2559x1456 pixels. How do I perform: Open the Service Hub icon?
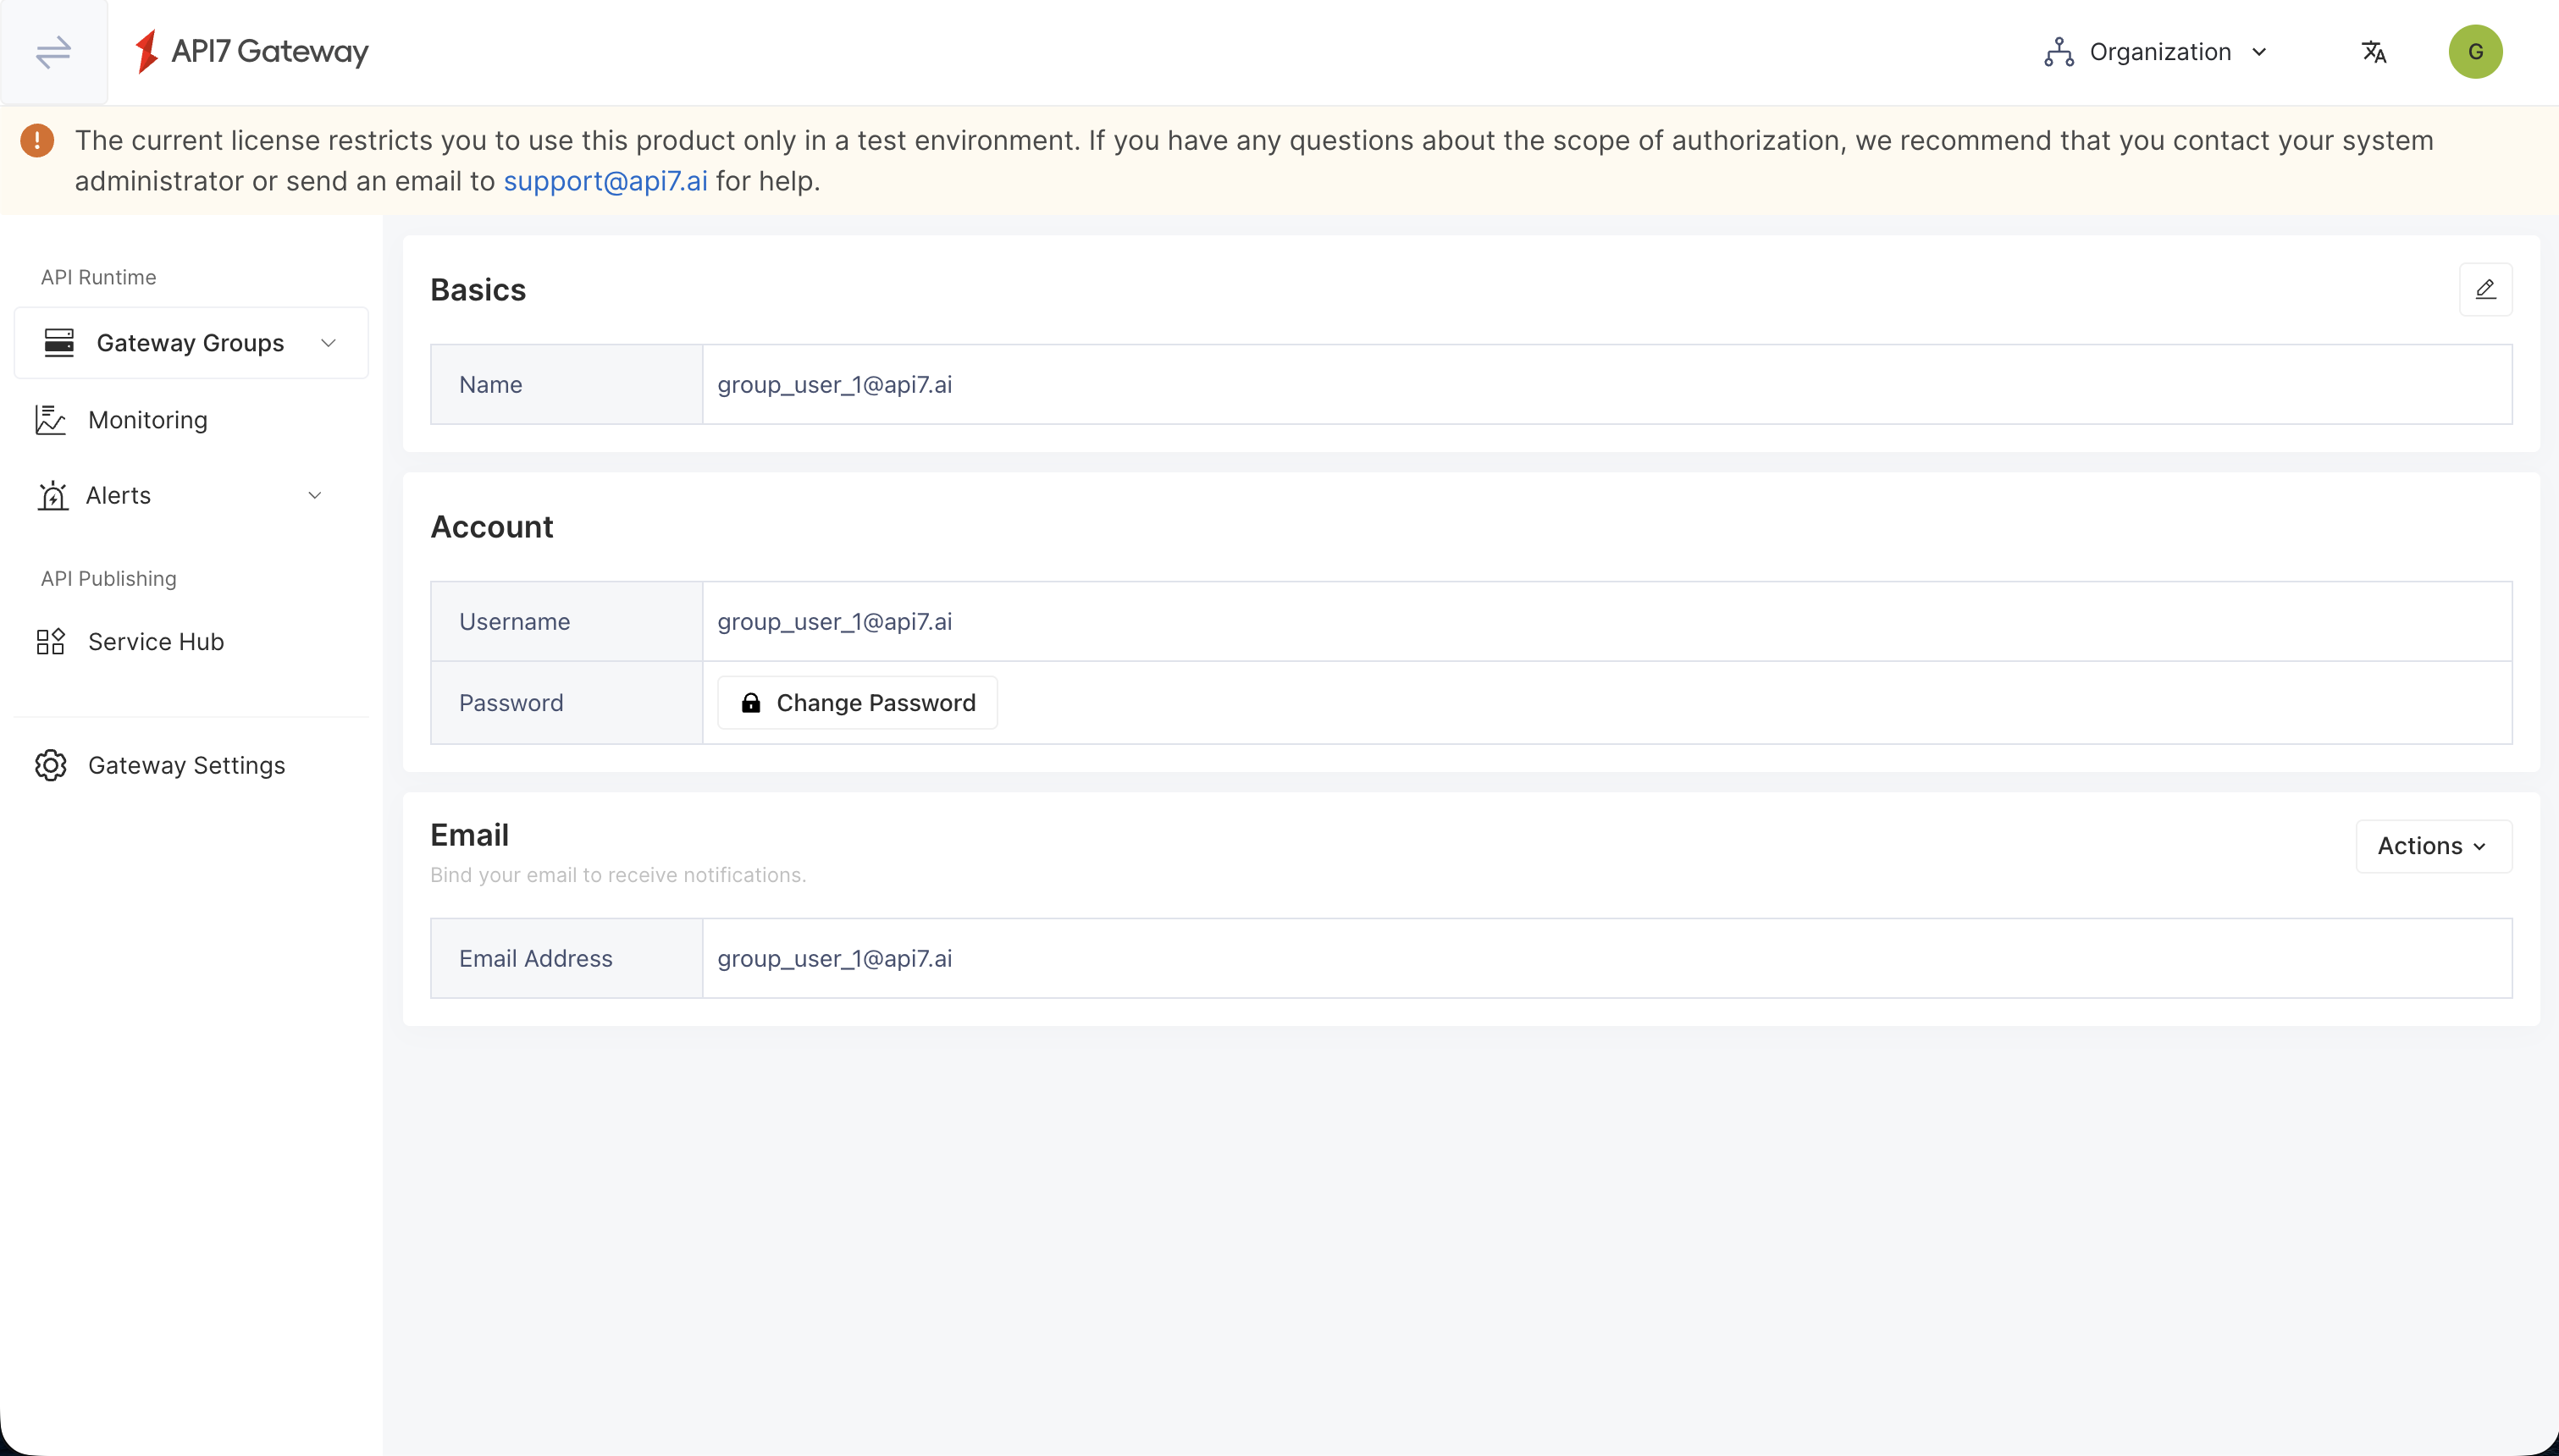tap(51, 641)
